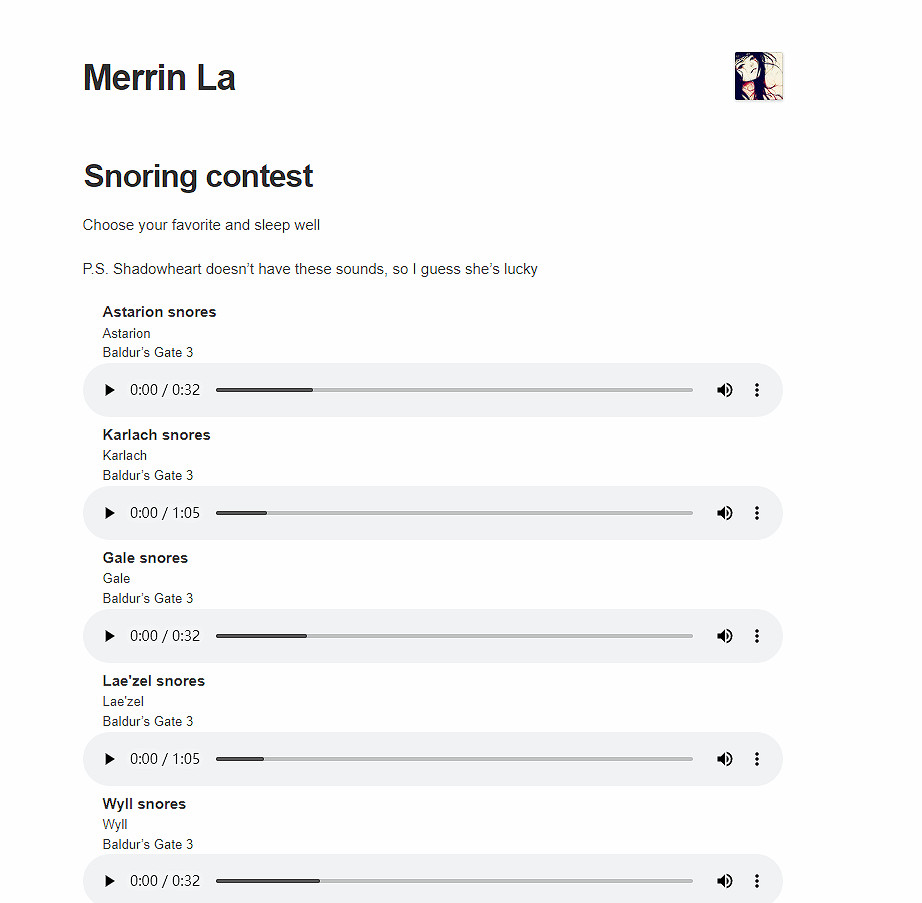Mute the Lae'zel snores player
922x903 pixels.
tap(725, 759)
